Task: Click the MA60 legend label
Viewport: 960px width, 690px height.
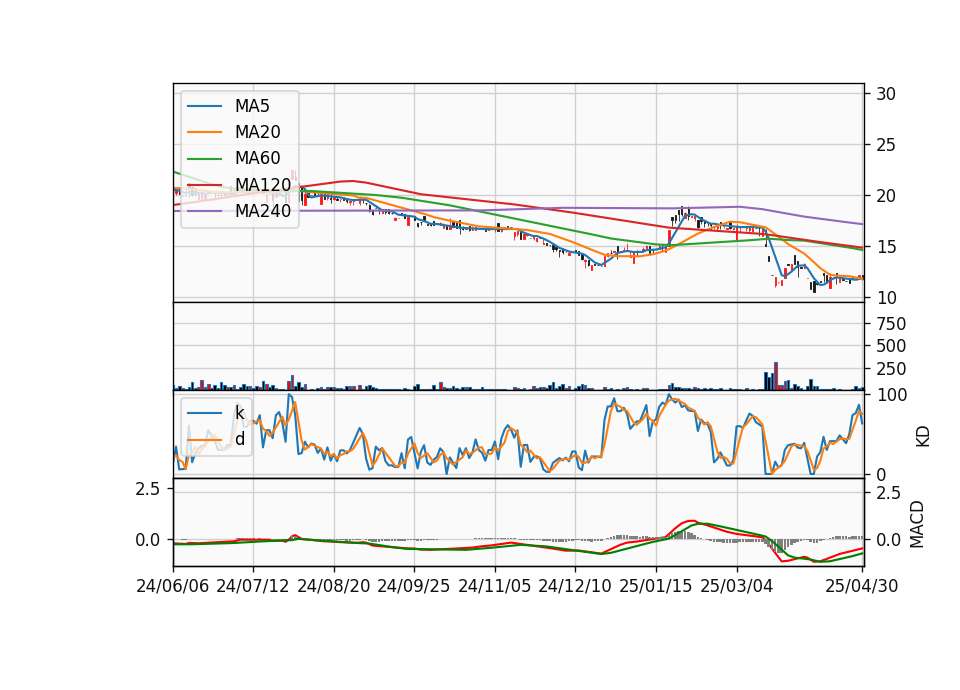Action: coord(257,158)
